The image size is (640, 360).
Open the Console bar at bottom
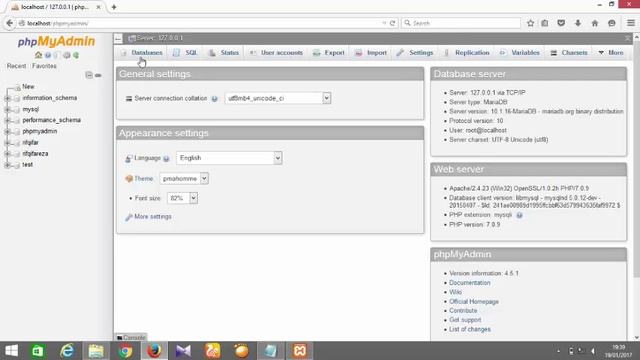point(131,338)
